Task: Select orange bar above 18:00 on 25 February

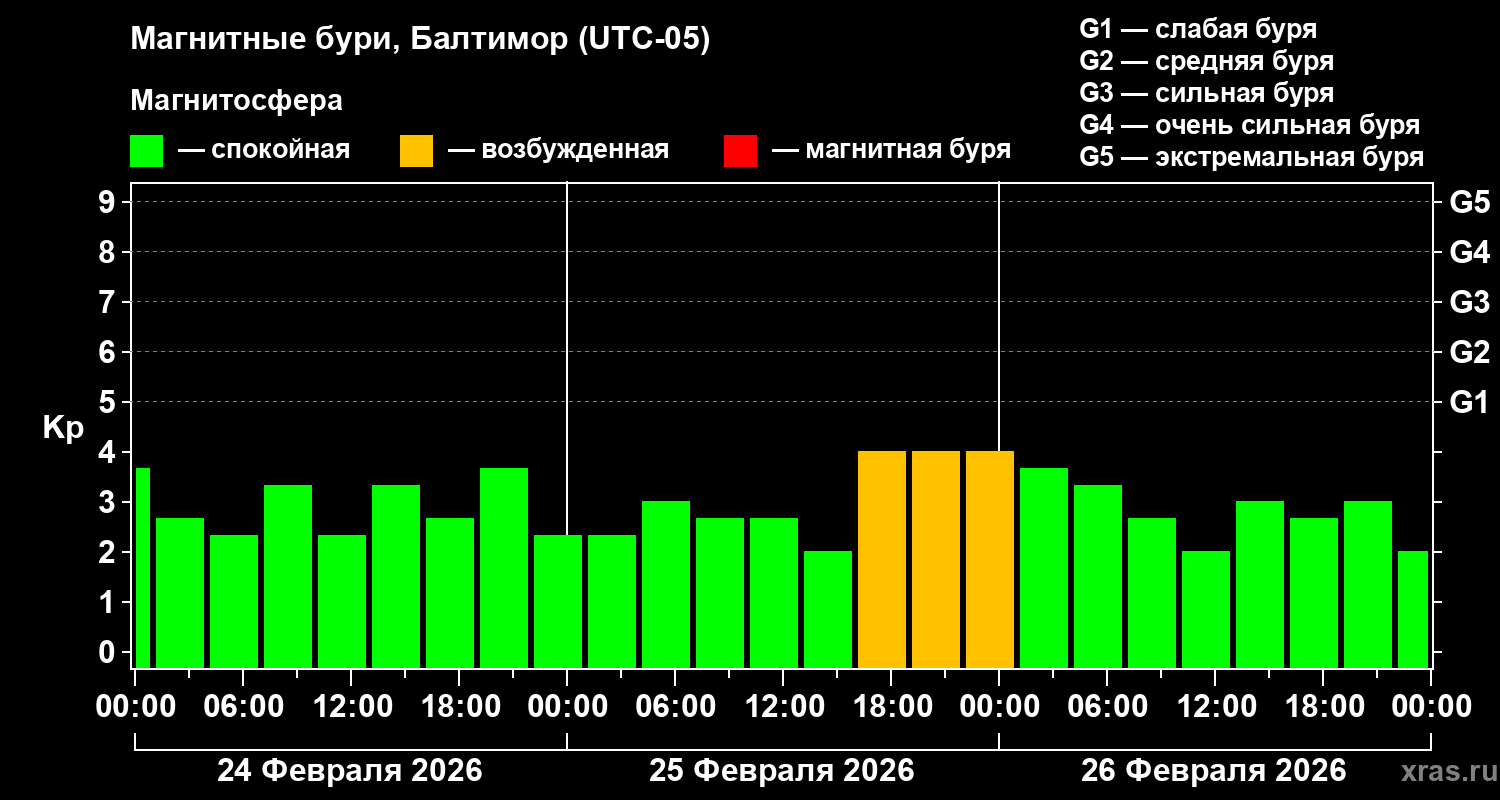Action: click(882, 559)
